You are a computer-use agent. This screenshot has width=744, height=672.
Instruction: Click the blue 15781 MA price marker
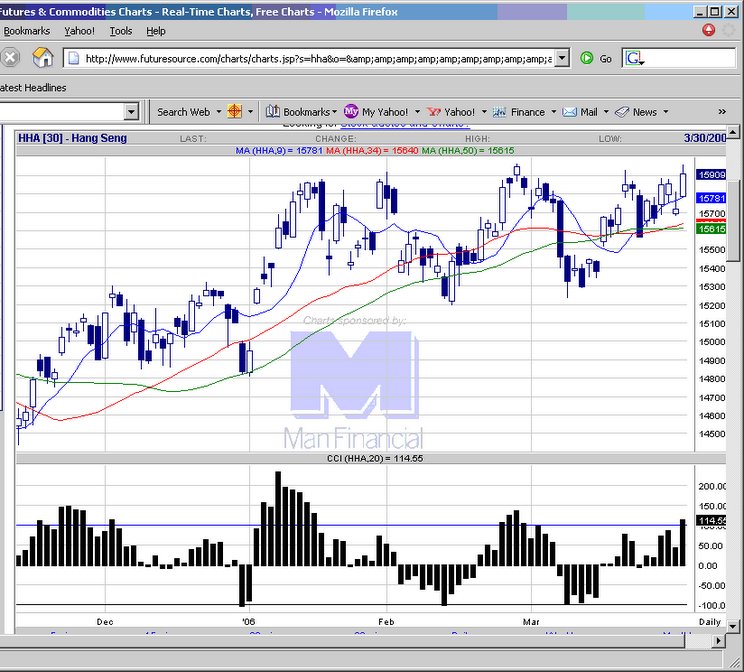[x=711, y=198]
